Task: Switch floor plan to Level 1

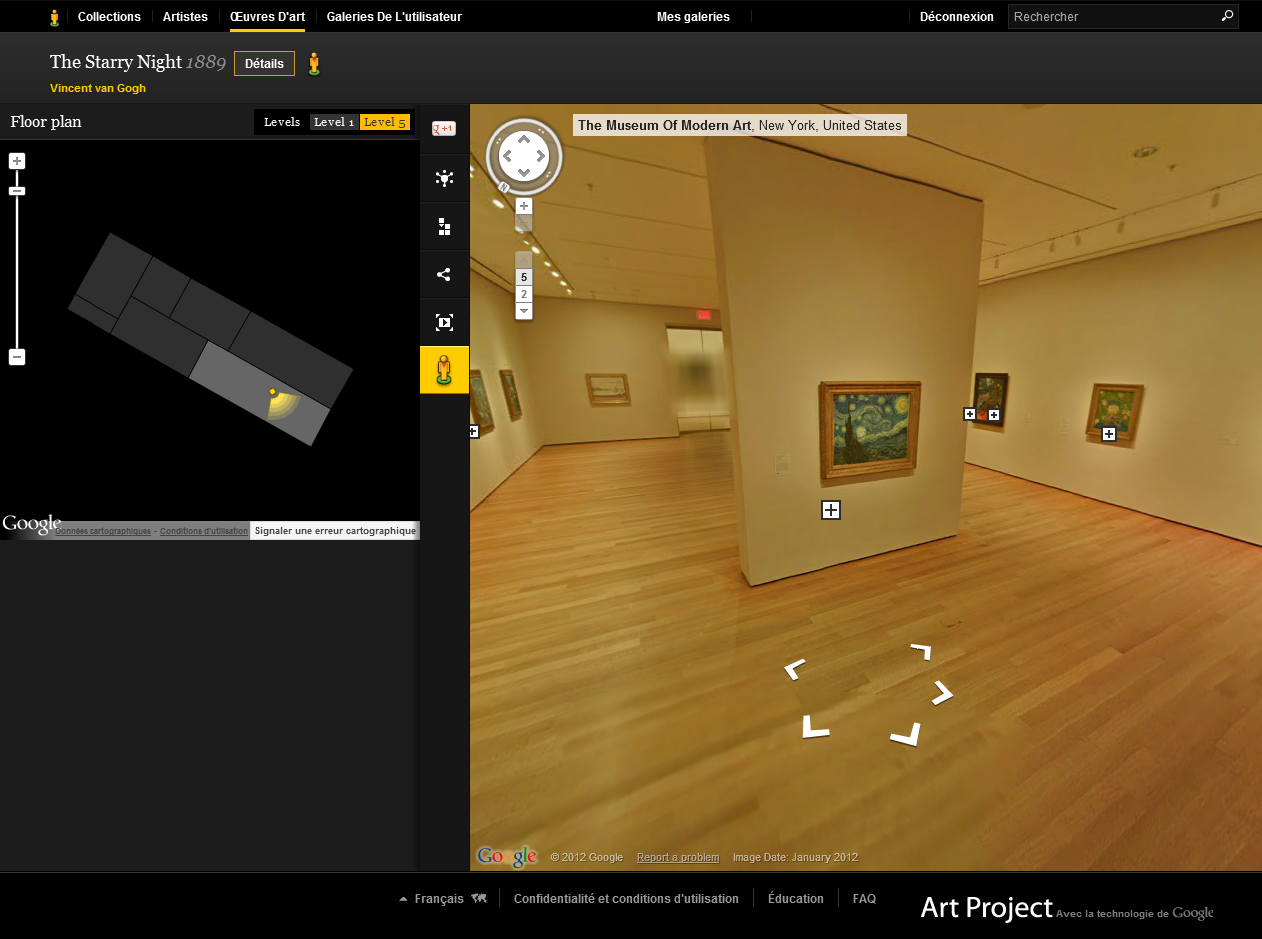Action: pos(334,122)
